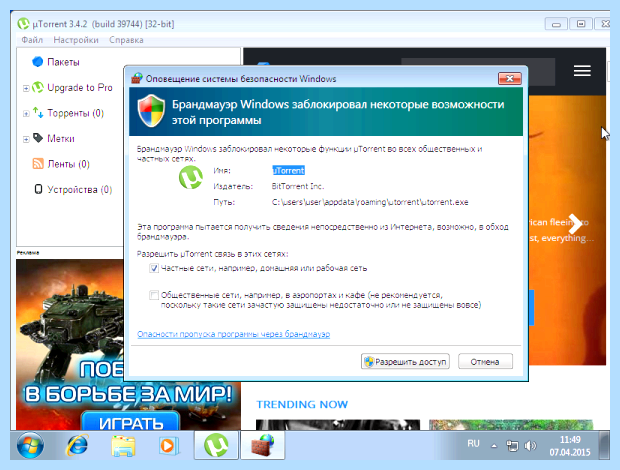This screenshot has height=470, width=620.
Task: Open second trending thumbnail with greenery
Action: point(511,425)
